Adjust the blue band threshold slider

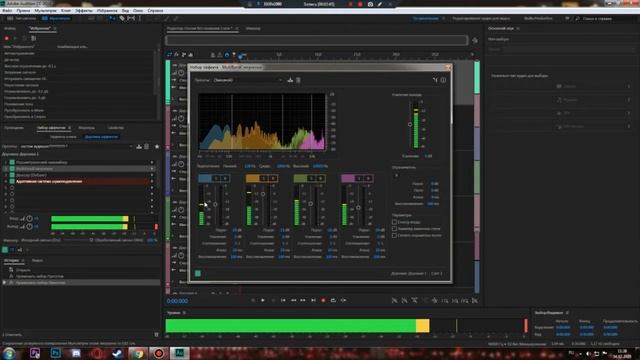click(215, 204)
